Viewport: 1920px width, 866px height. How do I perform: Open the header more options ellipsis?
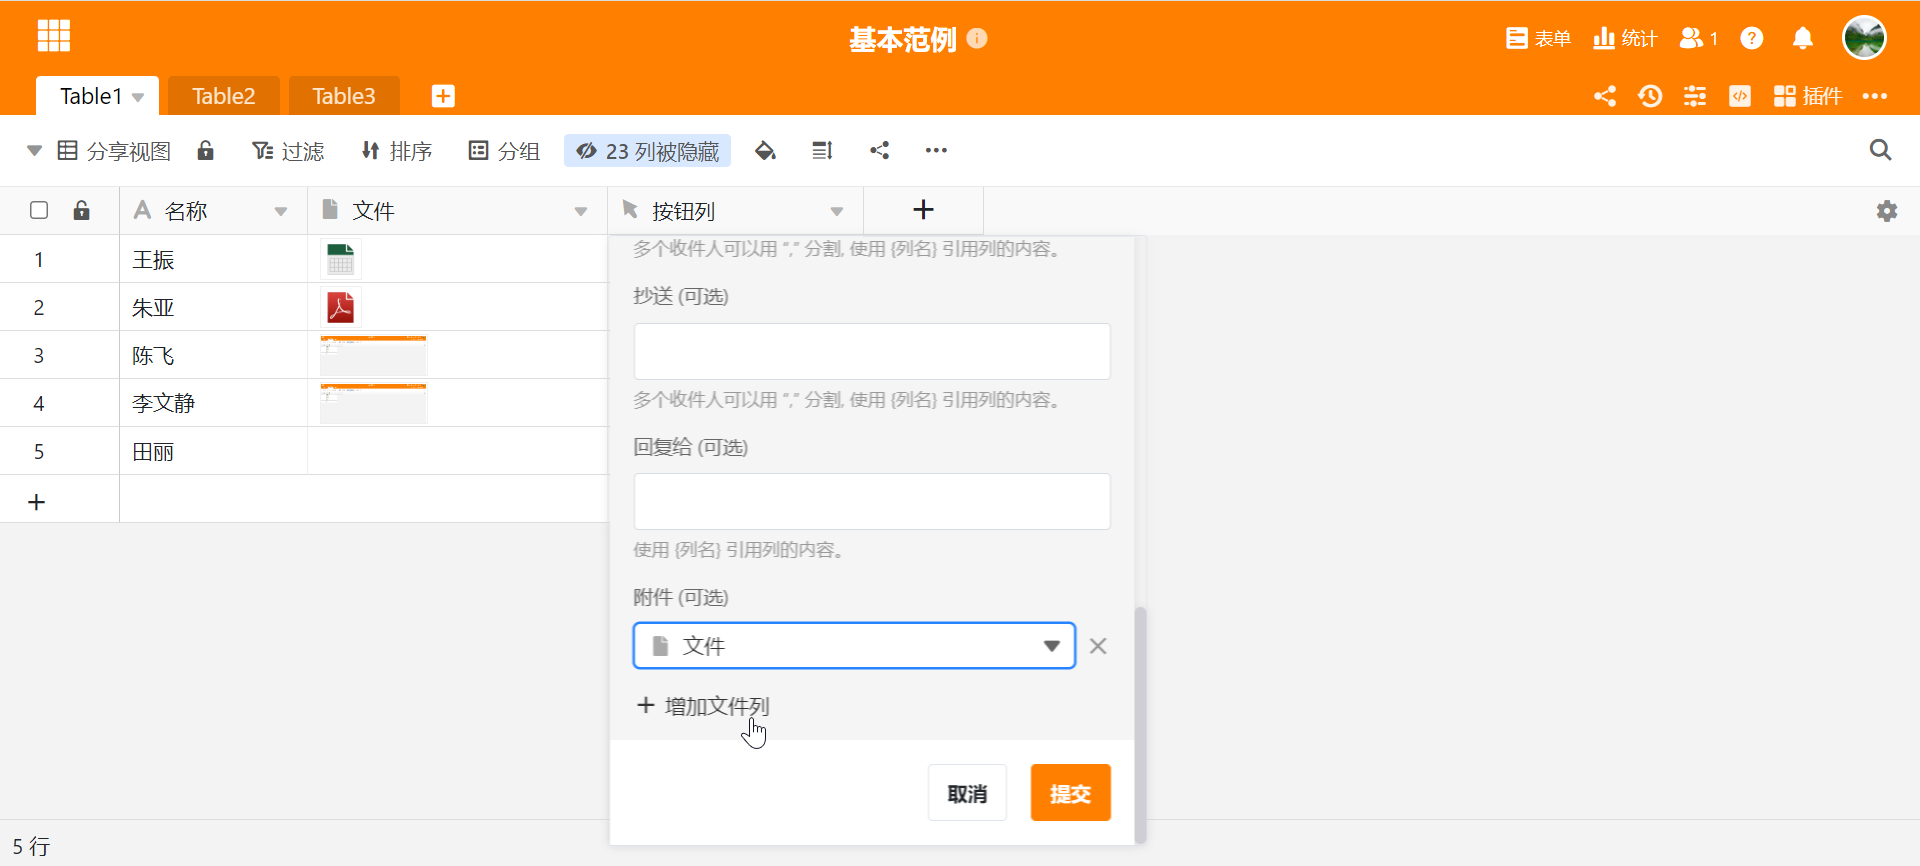pyautogui.click(x=1875, y=96)
